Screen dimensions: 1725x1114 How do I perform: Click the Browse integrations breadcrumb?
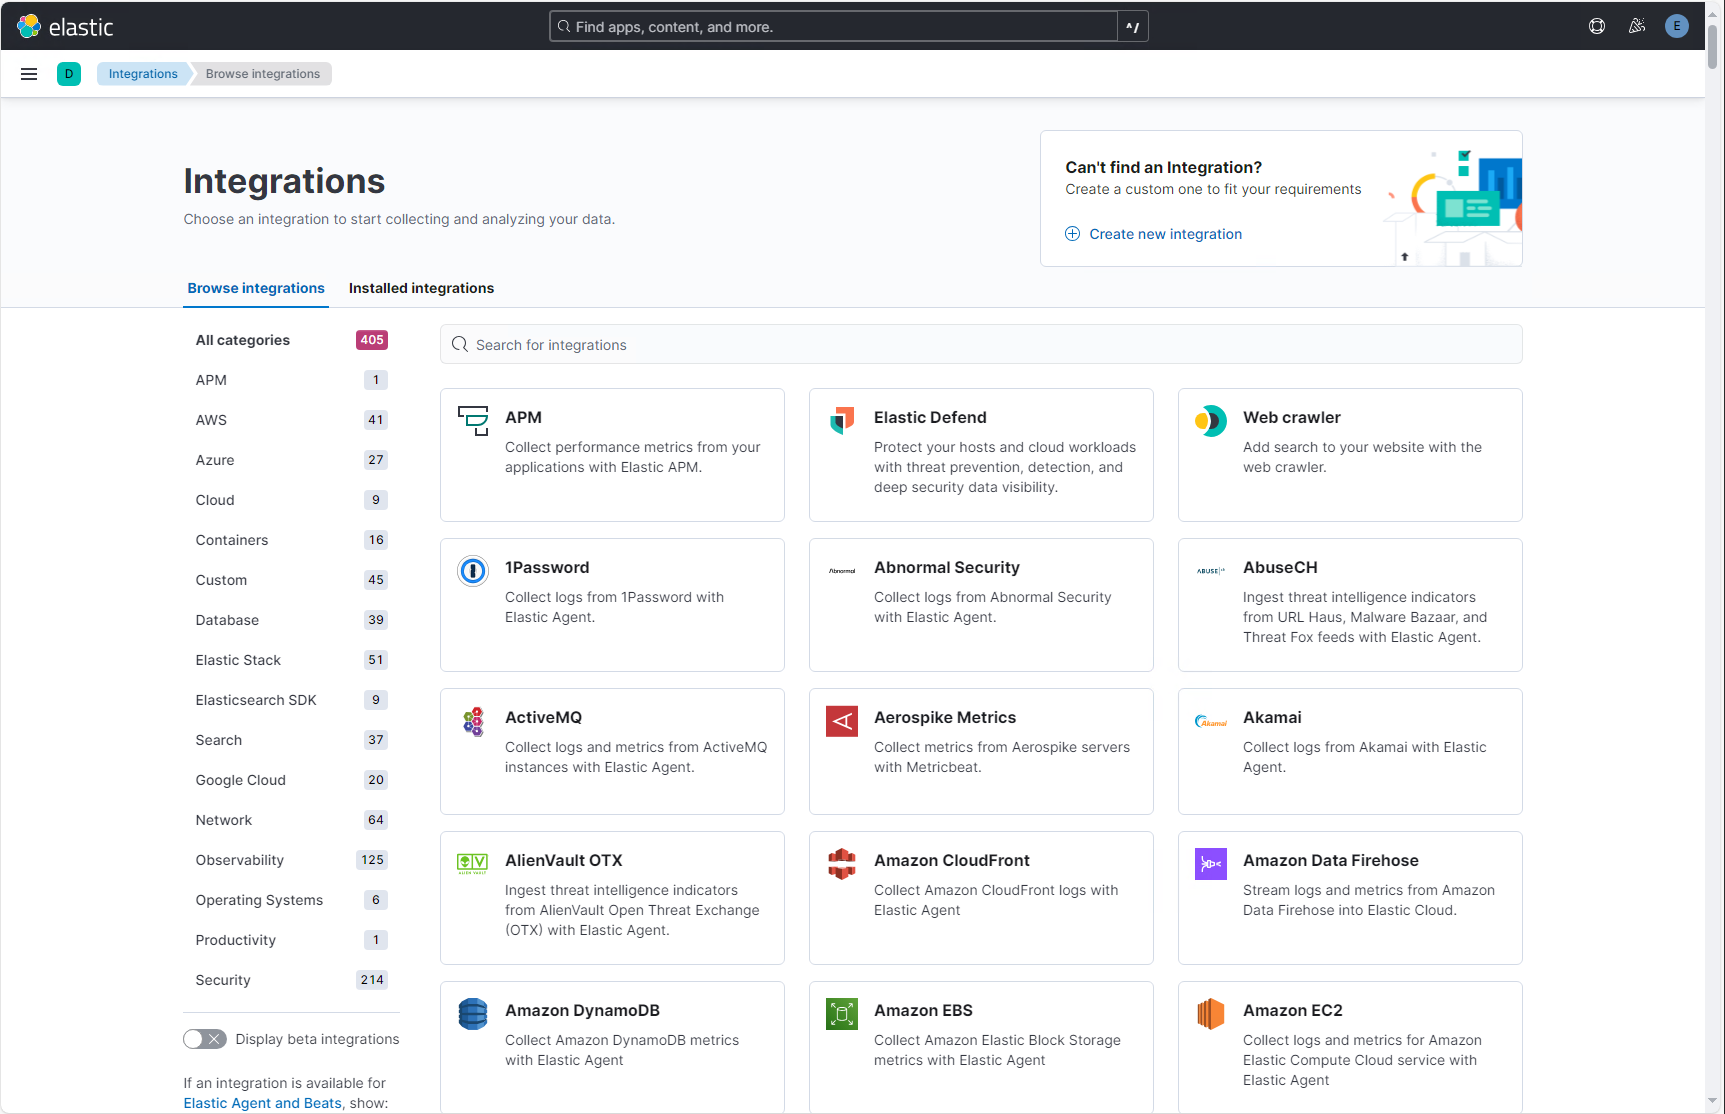(x=263, y=74)
